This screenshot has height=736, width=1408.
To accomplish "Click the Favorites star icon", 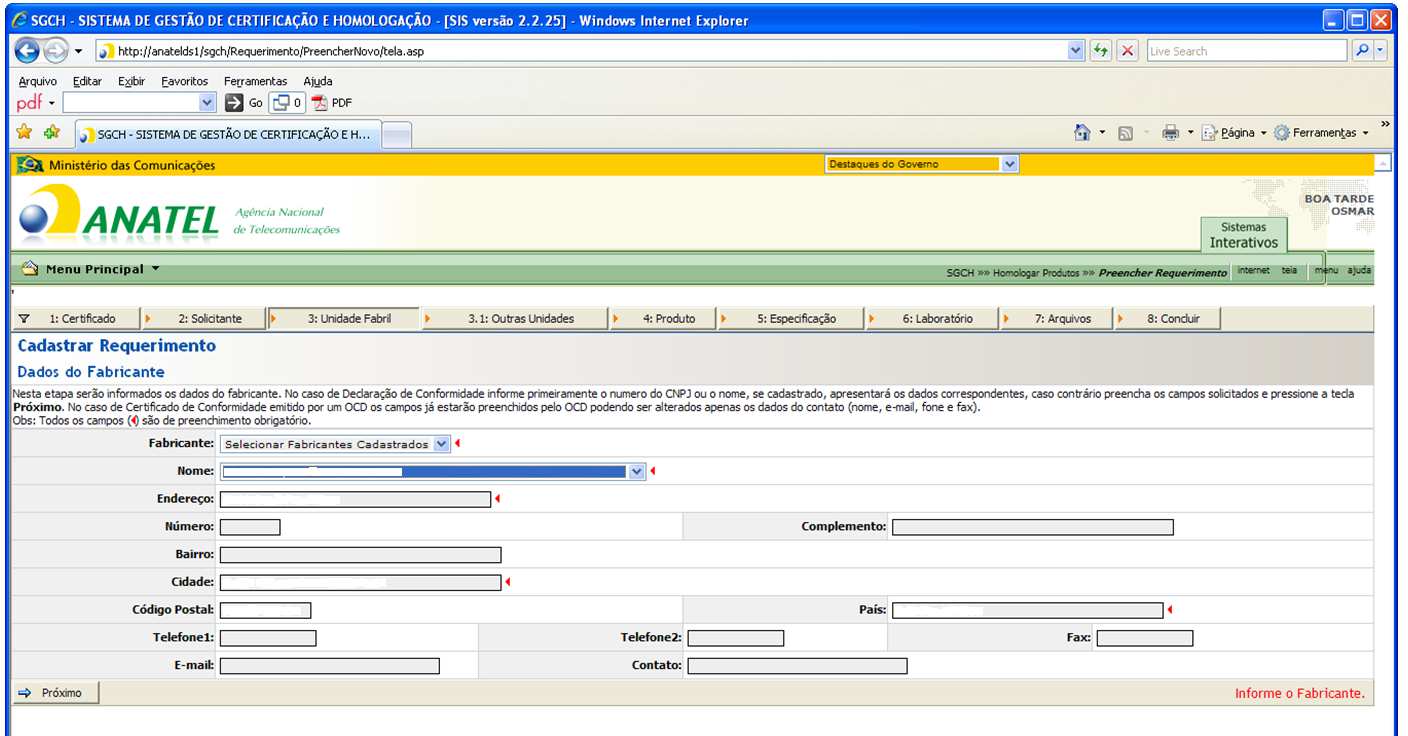I will click(x=25, y=132).
